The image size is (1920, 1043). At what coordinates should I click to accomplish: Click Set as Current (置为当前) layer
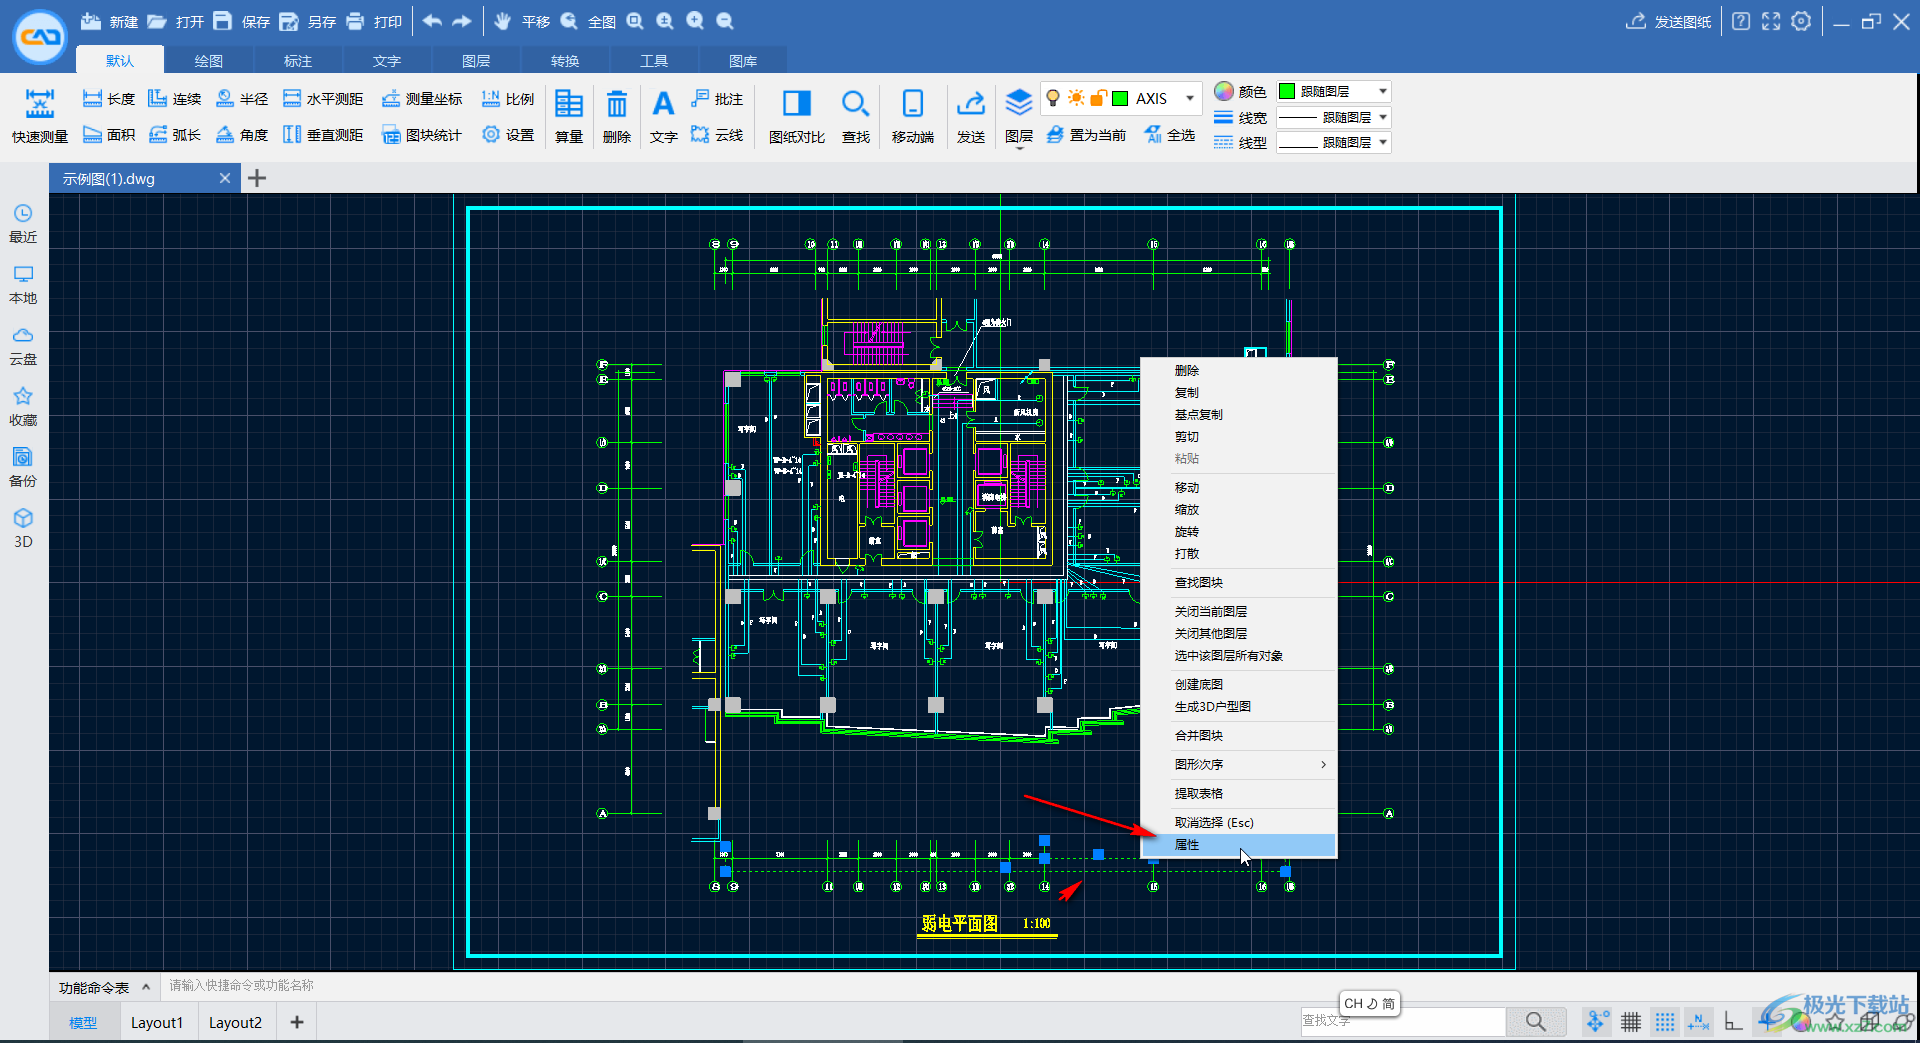point(1086,135)
